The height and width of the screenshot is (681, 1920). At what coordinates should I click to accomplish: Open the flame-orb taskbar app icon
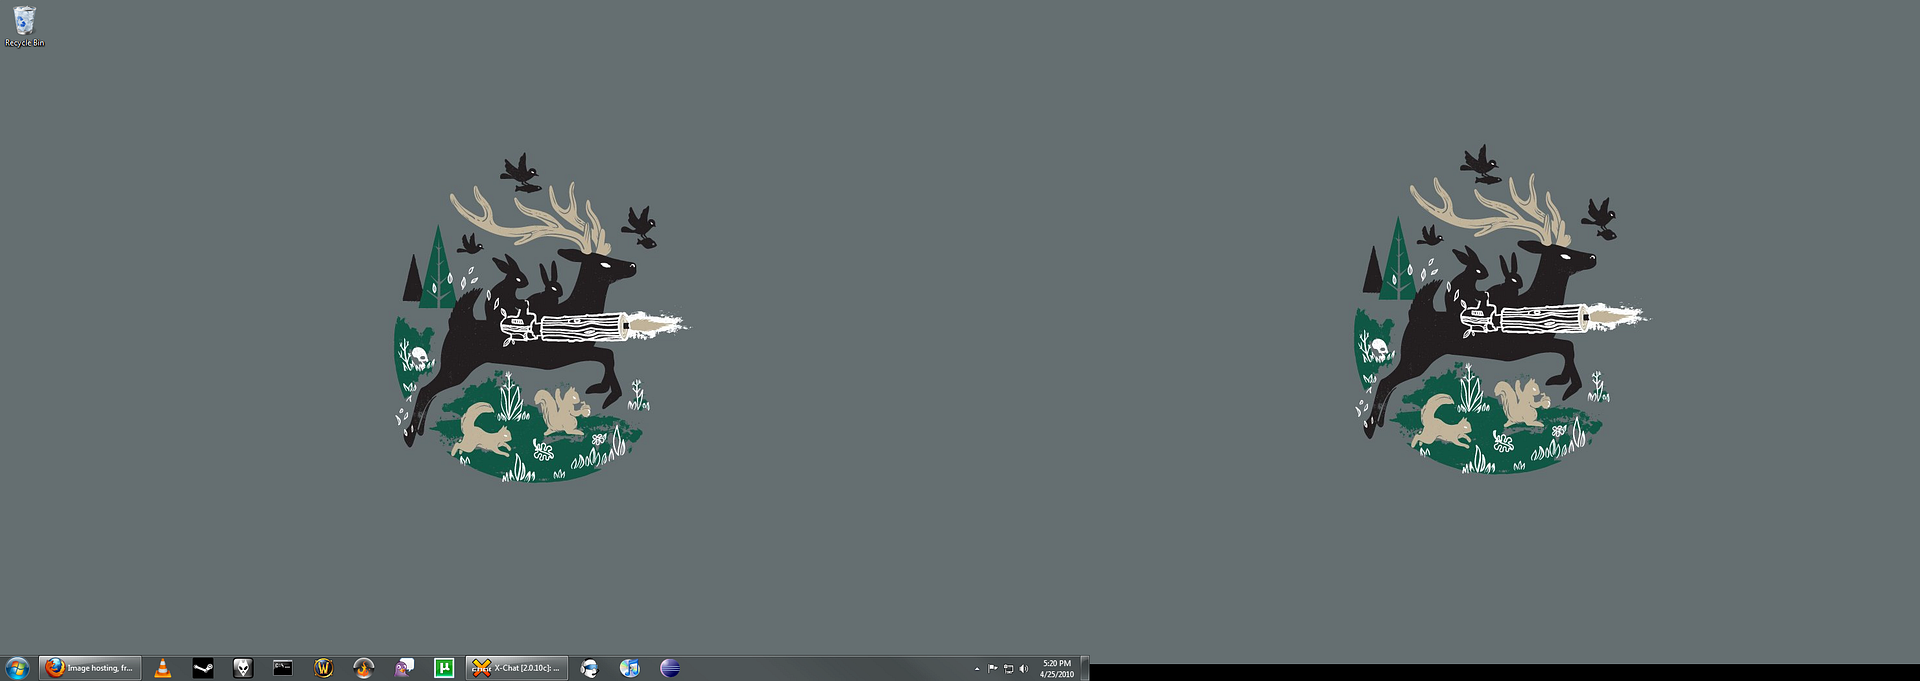pos(363,668)
